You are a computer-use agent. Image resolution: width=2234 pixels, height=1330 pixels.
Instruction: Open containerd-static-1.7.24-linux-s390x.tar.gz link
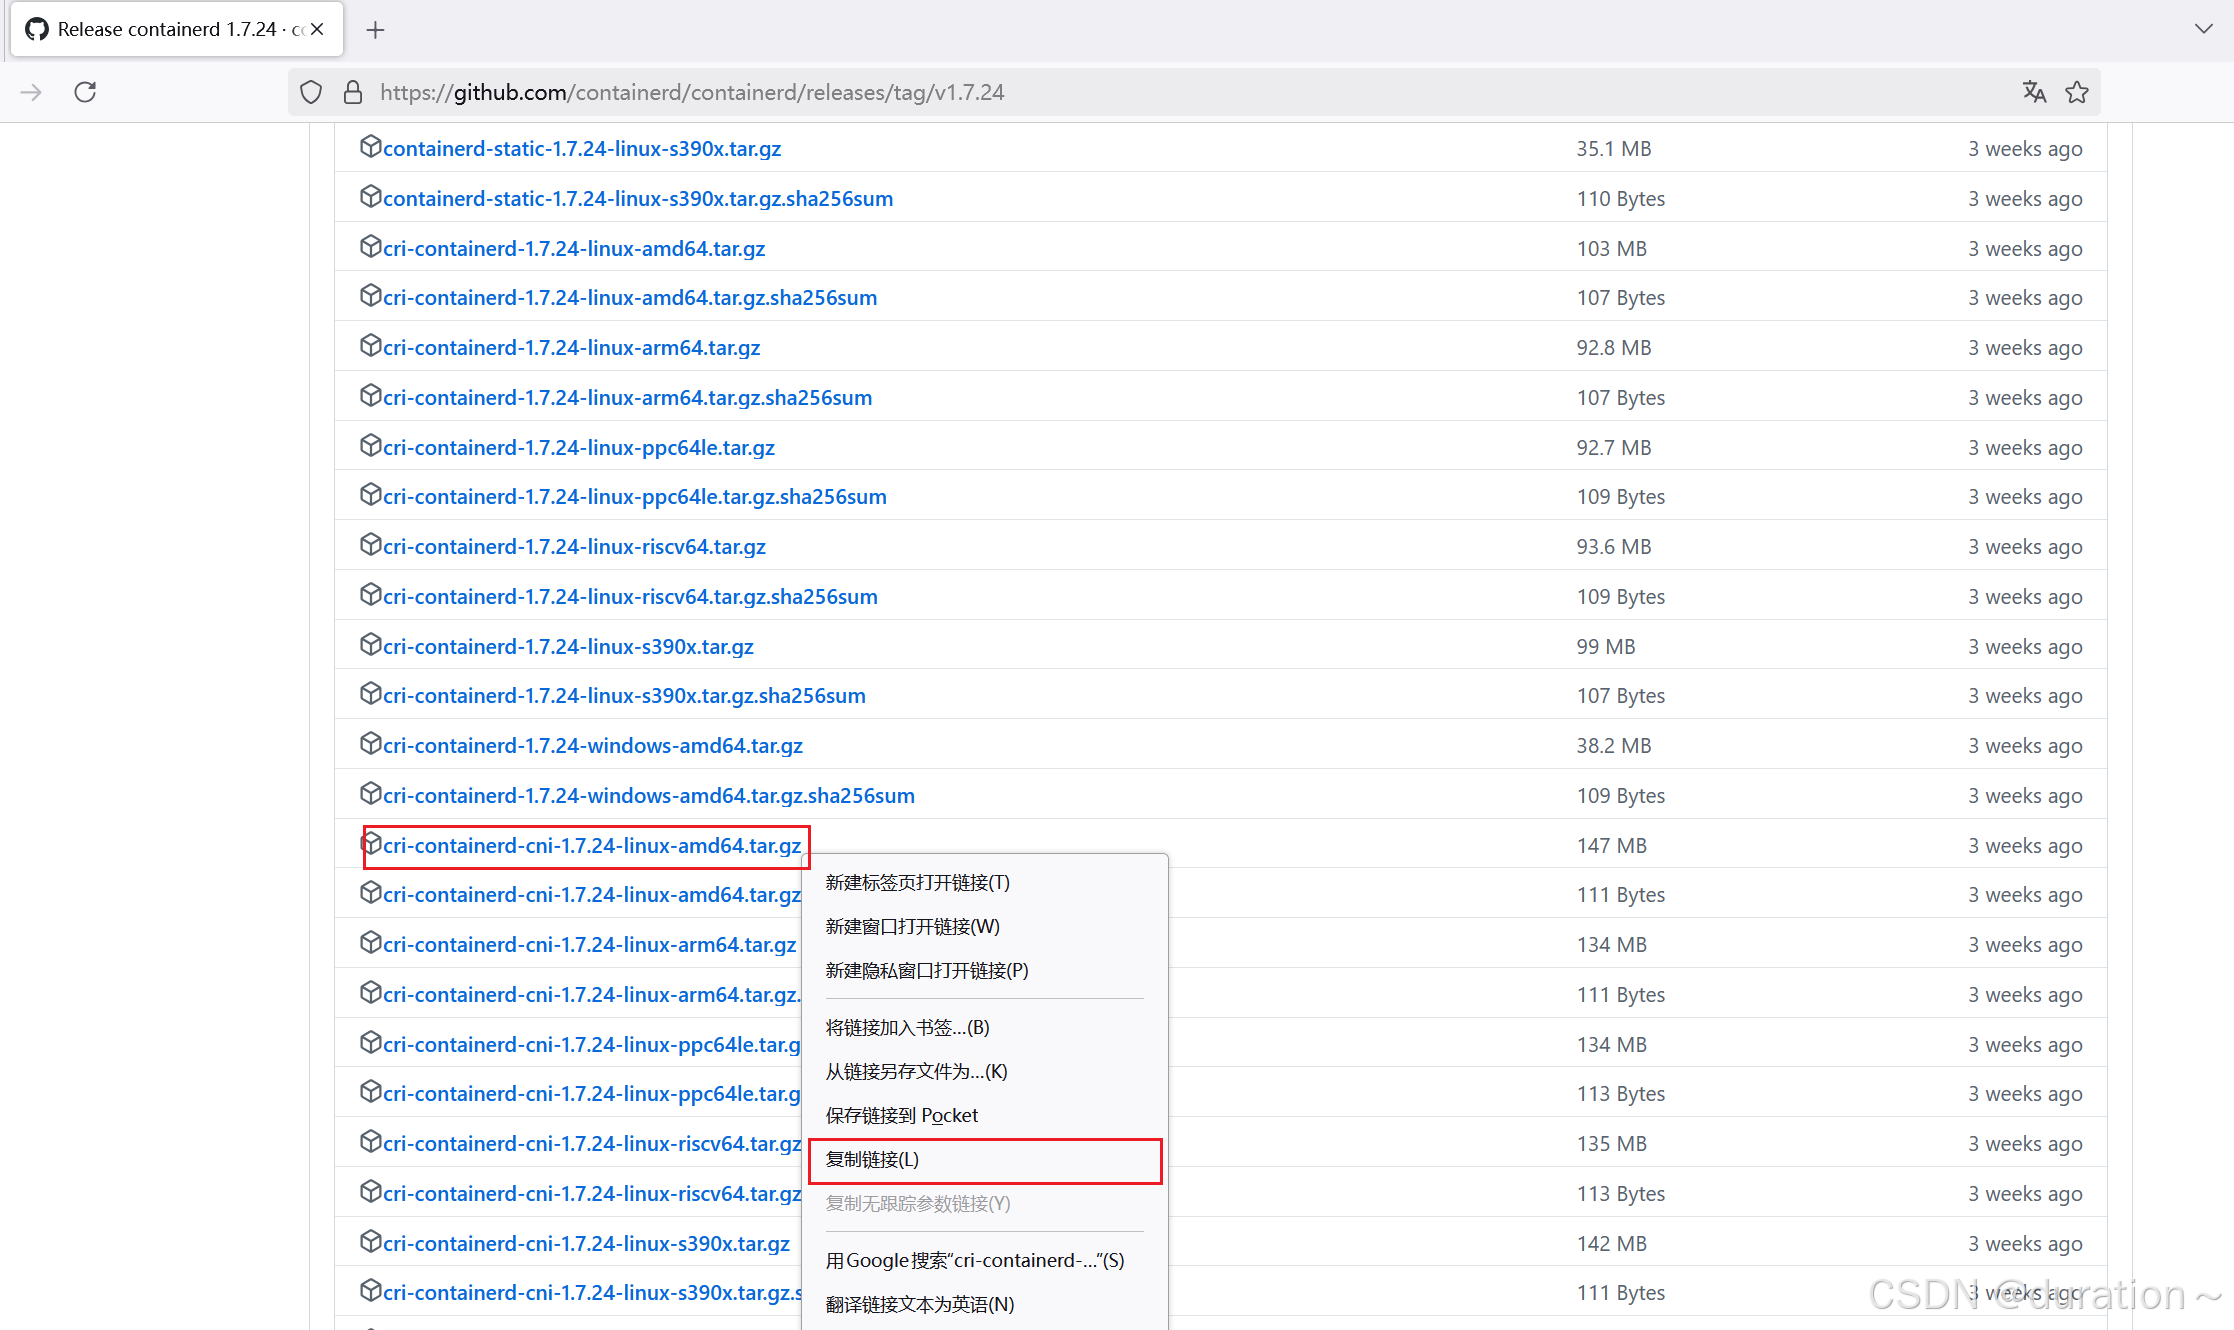pyautogui.click(x=582, y=148)
